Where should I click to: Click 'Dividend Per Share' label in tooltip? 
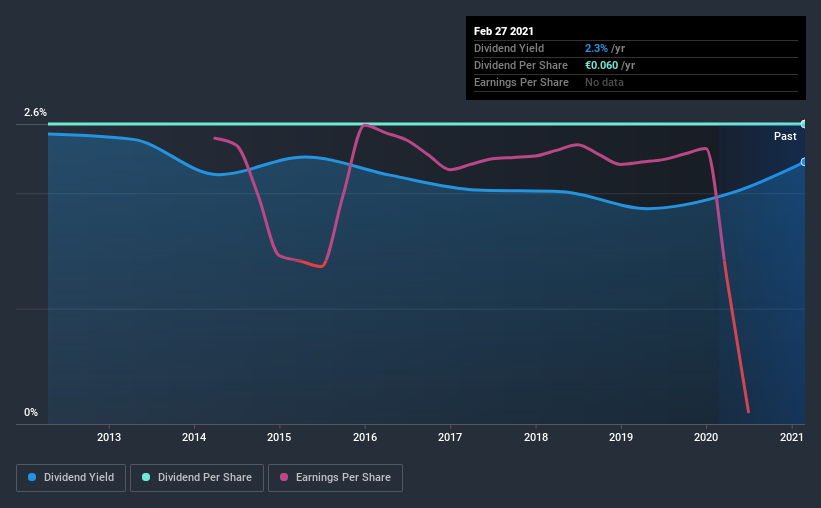pyautogui.click(x=521, y=65)
